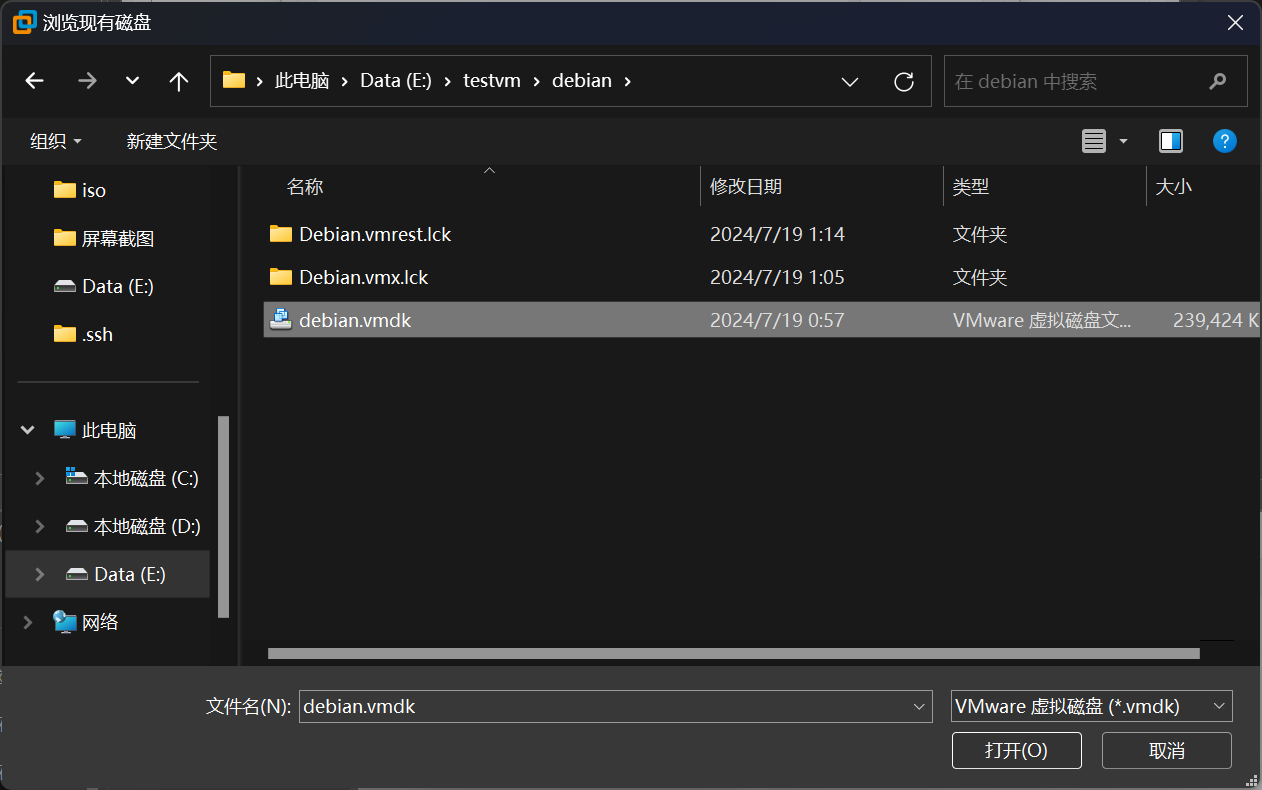Go up one folder level

(x=179, y=81)
